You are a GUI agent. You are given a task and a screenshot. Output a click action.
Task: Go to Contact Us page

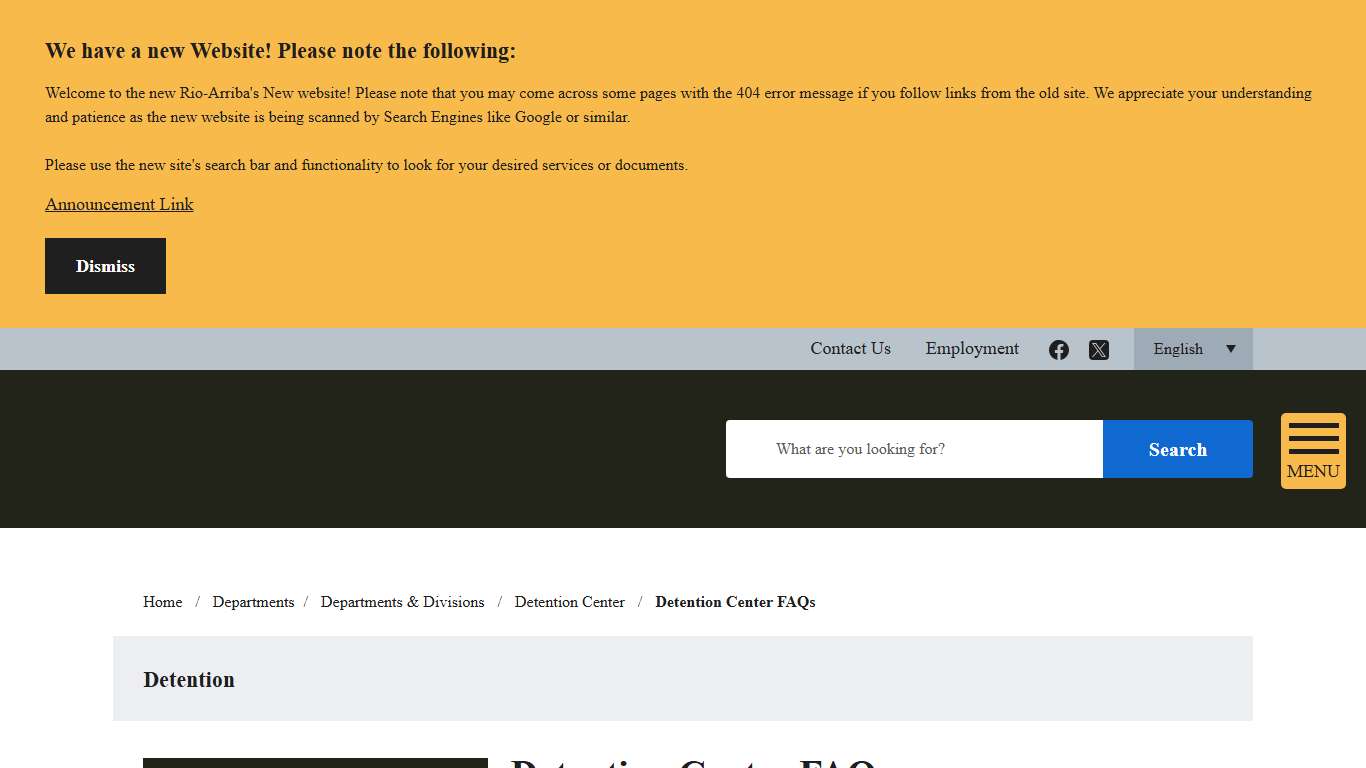pyautogui.click(x=850, y=348)
